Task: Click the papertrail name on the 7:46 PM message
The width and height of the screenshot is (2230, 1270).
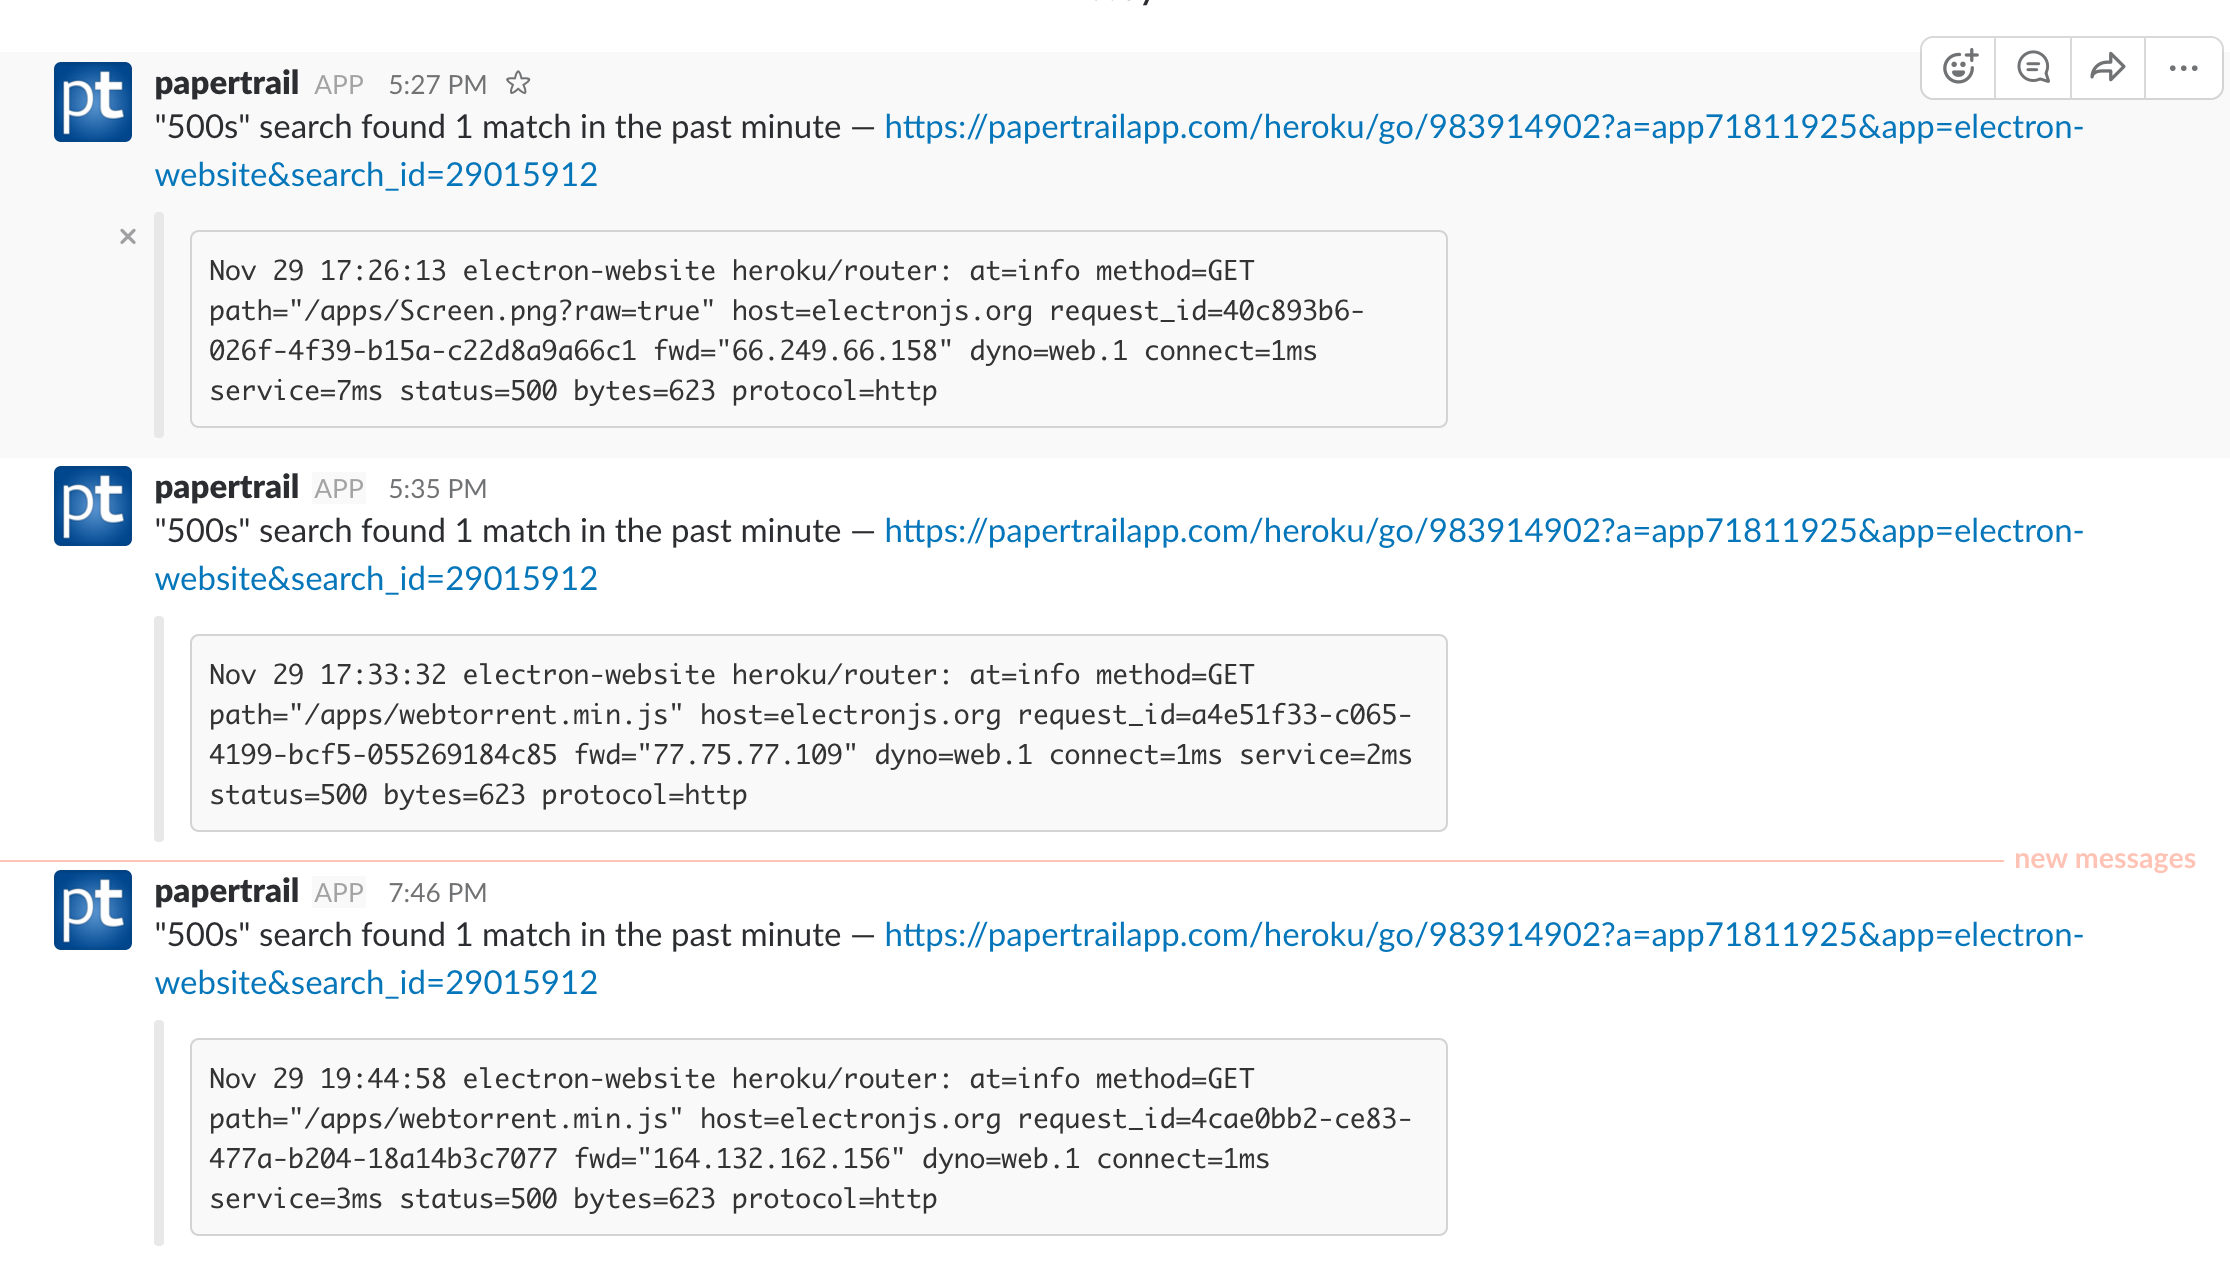Action: 227,891
